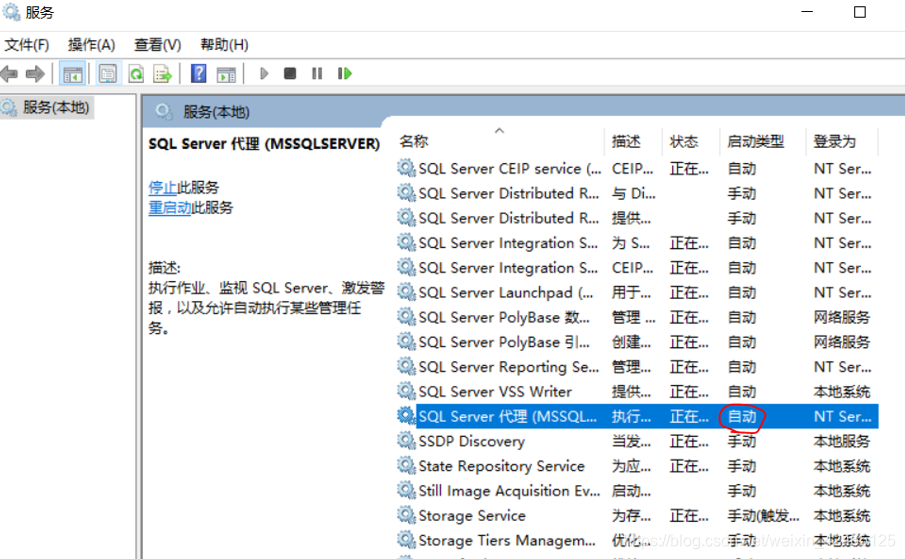Image resolution: width=905 pixels, height=559 pixels.
Task: Select SQL Server Distributed R... row described 提供...
Action: tap(637, 218)
